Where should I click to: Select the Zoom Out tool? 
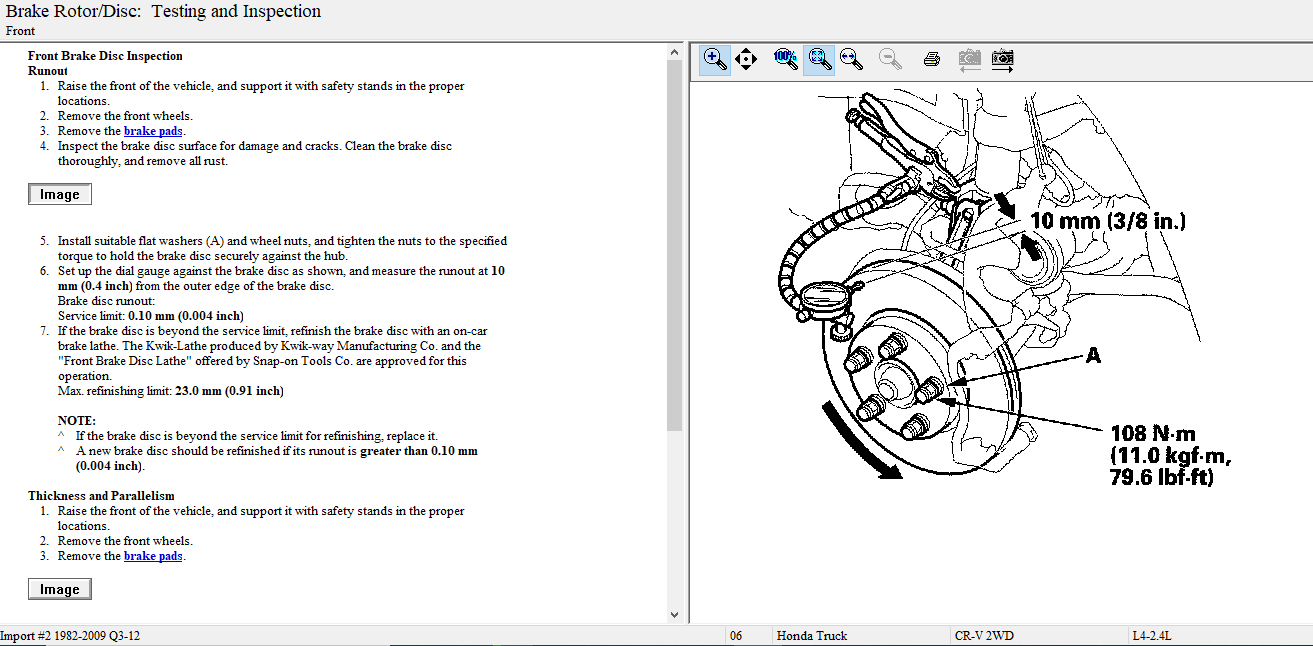point(888,59)
